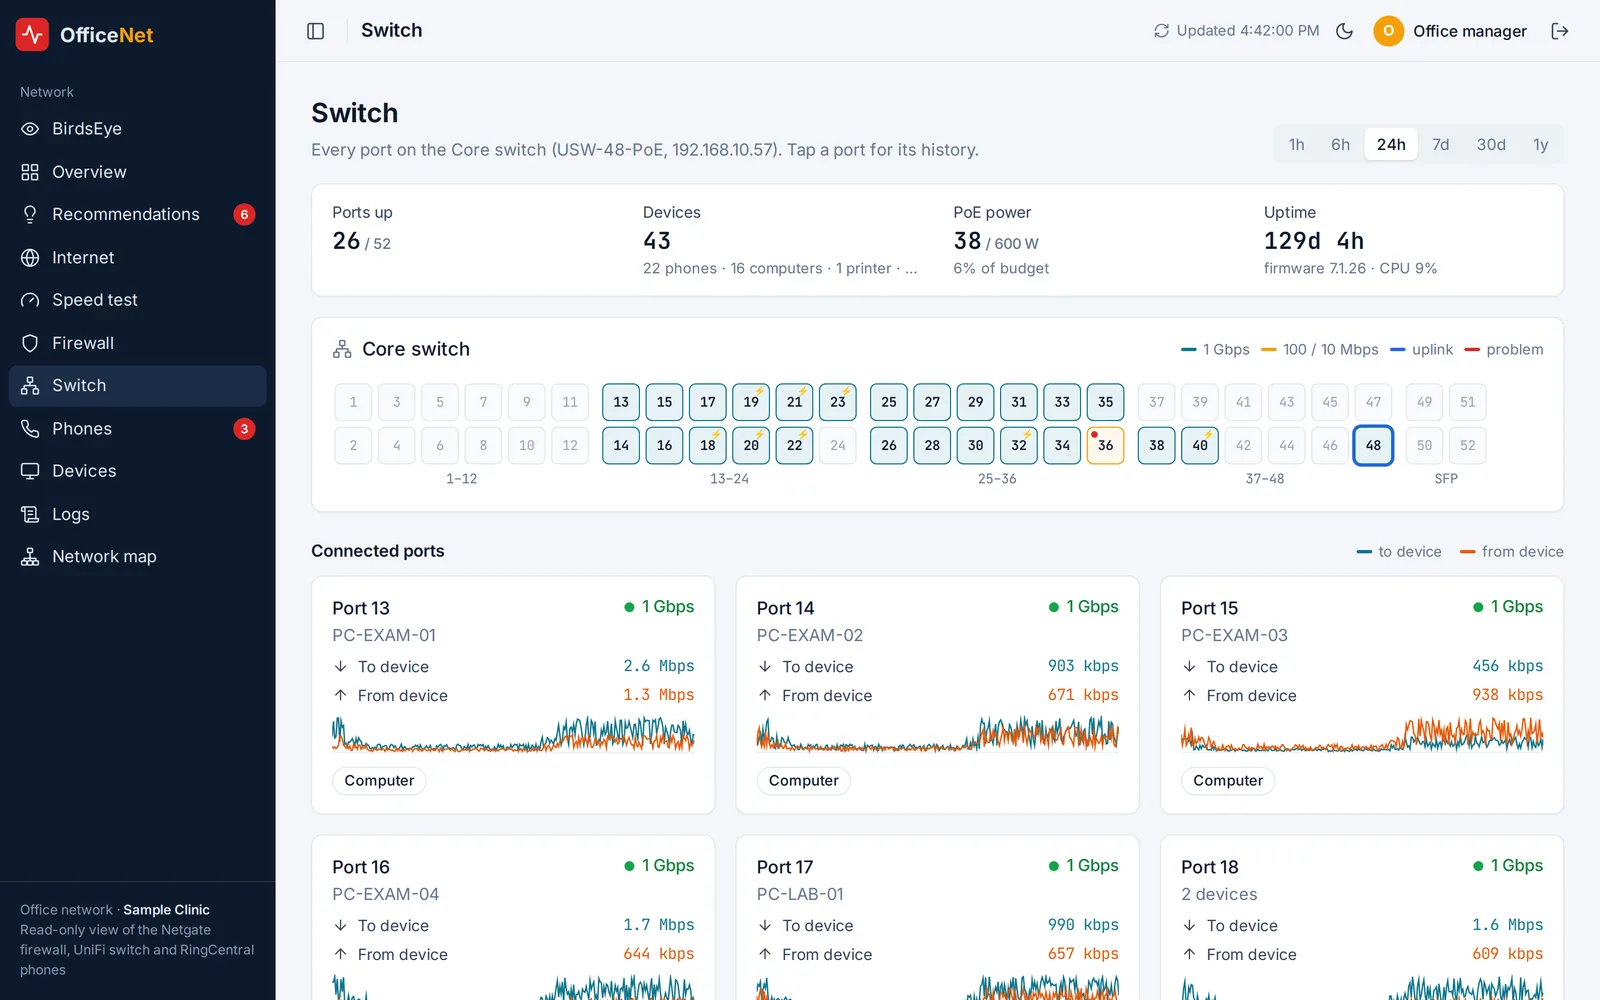Select the 7d time range
Viewport: 1600px width, 1000px height.
pos(1440,145)
